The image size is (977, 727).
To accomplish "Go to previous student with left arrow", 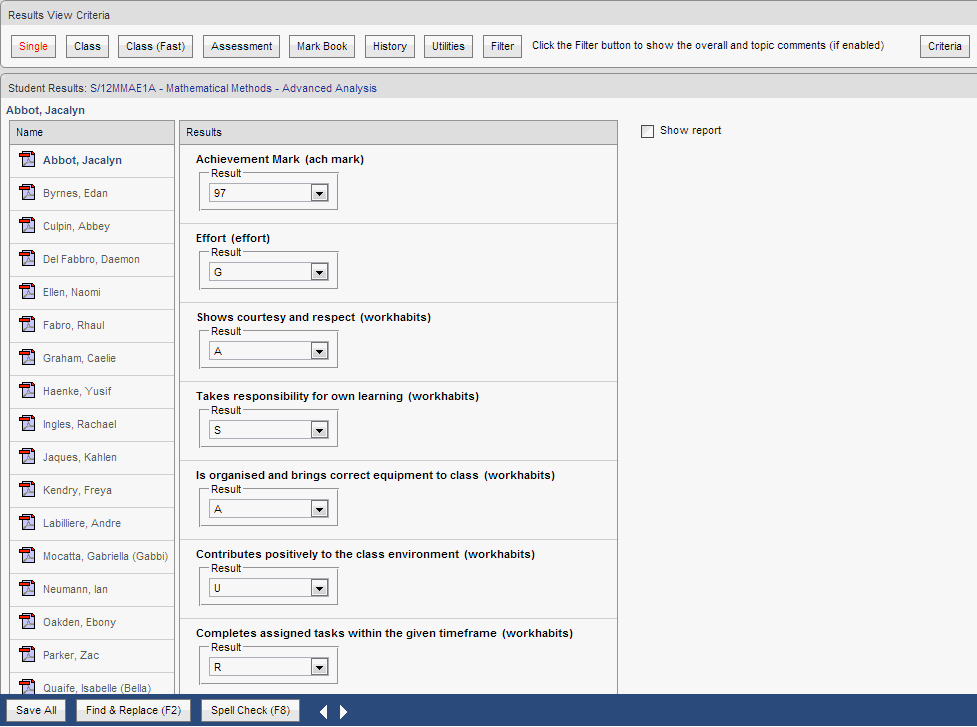I will point(323,711).
